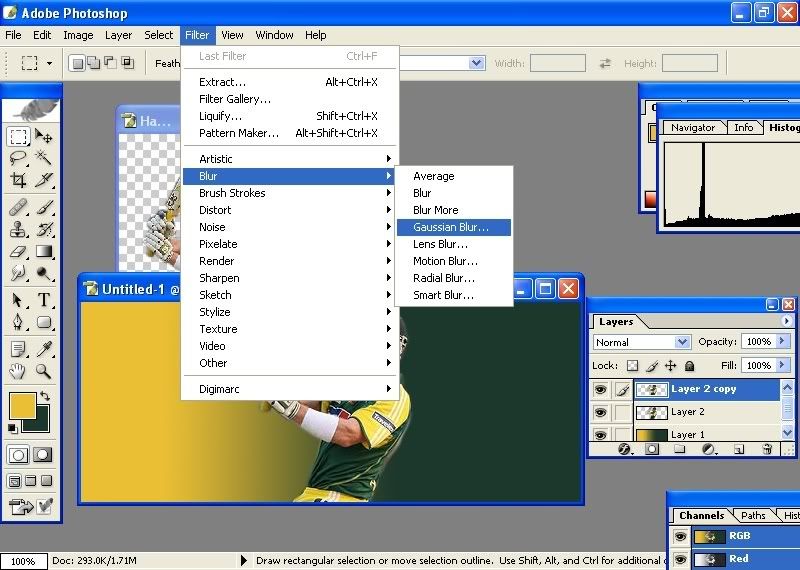
Task: Select the Path Selection tool
Action: pos(19,300)
